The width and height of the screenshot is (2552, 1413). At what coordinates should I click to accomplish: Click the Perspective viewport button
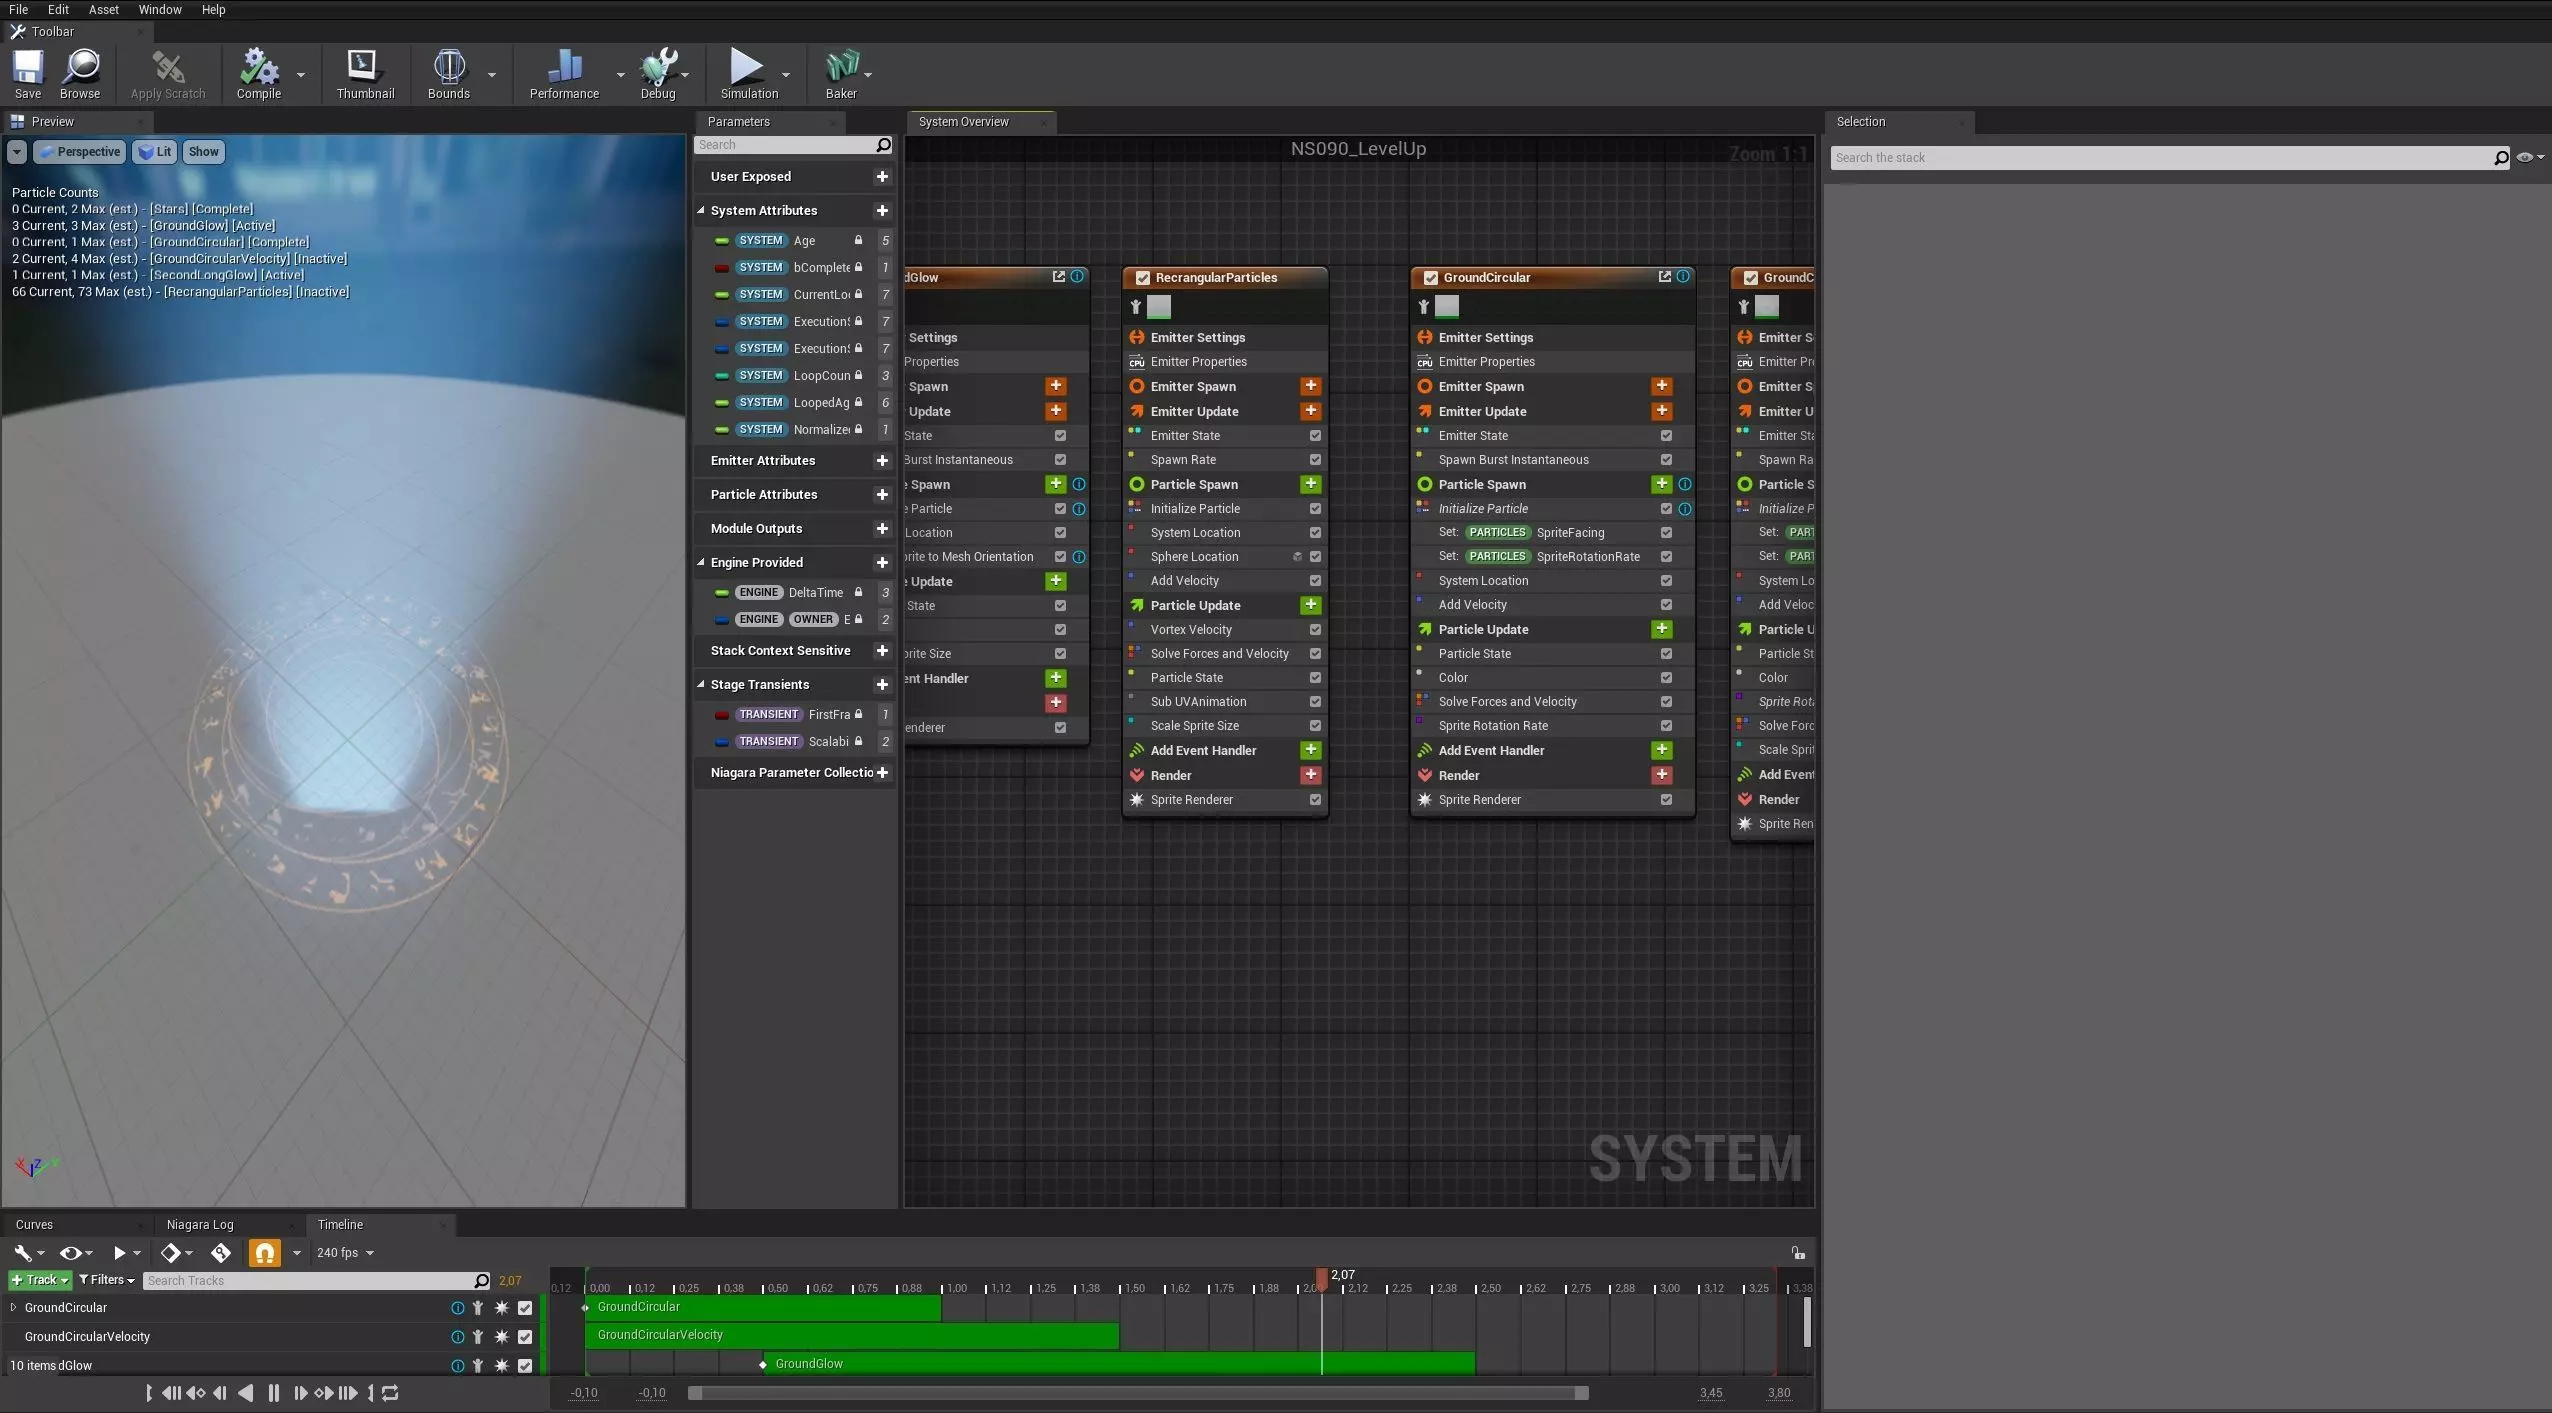tap(80, 152)
